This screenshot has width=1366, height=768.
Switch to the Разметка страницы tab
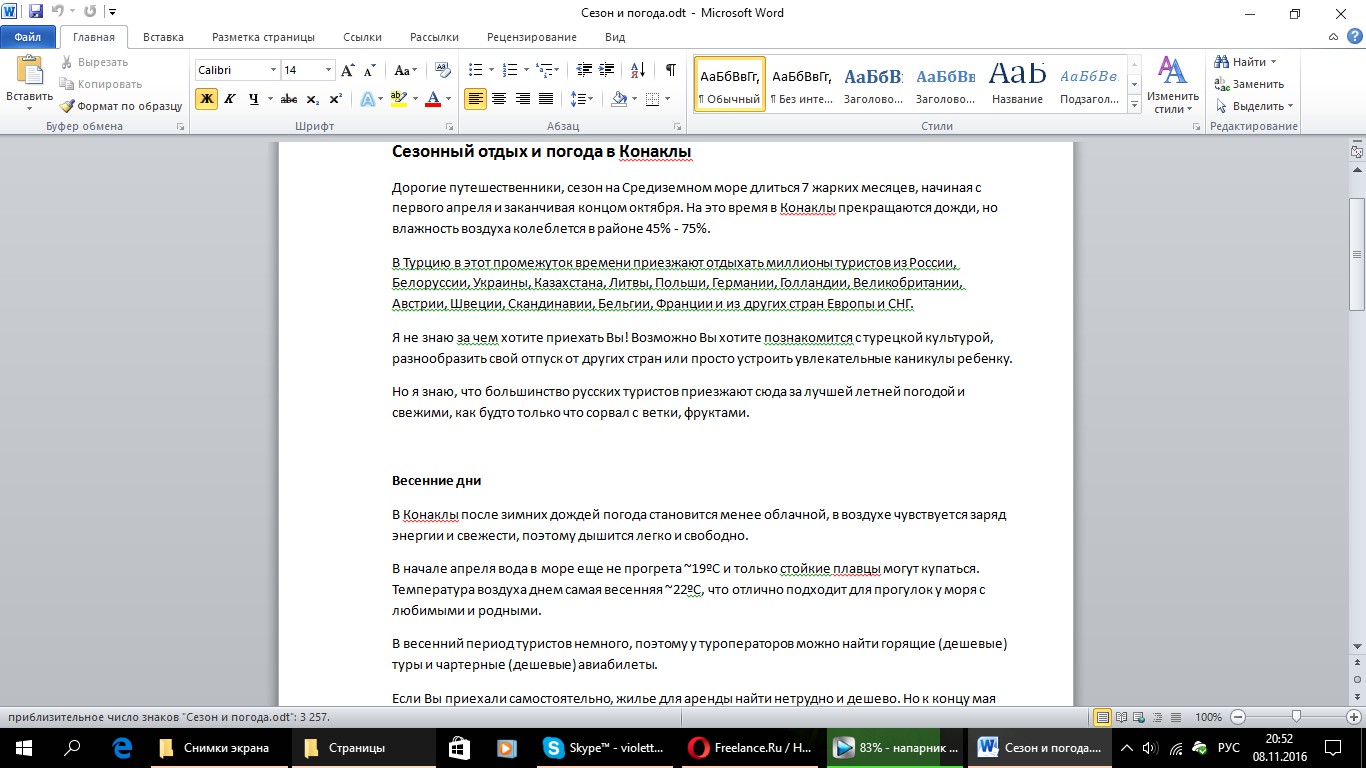[263, 37]
